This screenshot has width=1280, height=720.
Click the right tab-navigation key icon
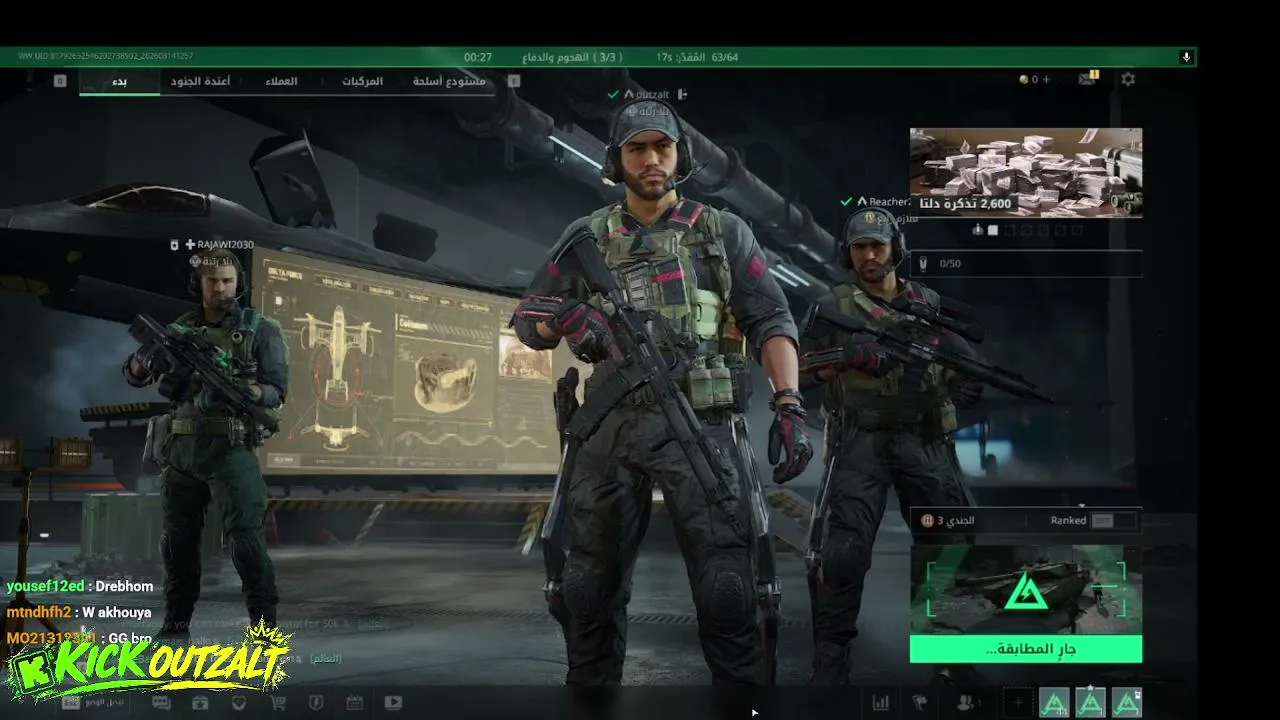pos(514,81)
